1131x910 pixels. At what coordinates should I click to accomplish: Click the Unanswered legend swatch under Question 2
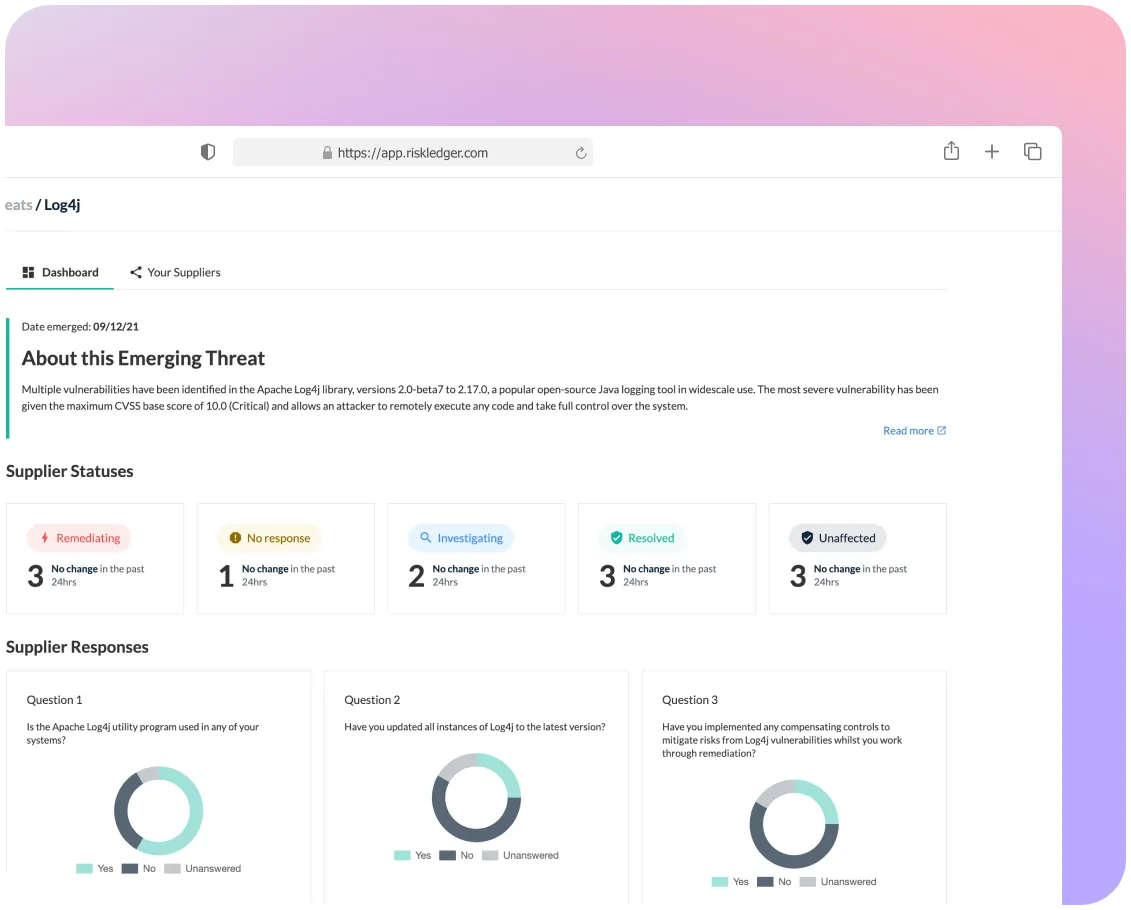[490, 856]
